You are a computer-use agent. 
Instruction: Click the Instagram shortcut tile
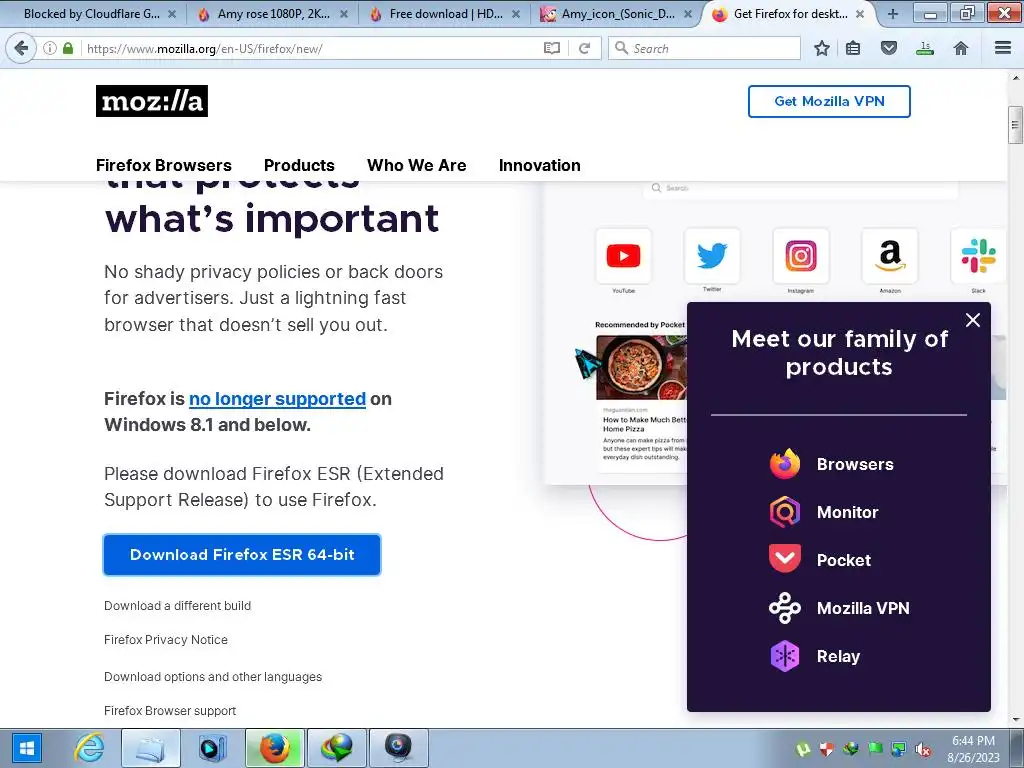(x=801, y=256)
